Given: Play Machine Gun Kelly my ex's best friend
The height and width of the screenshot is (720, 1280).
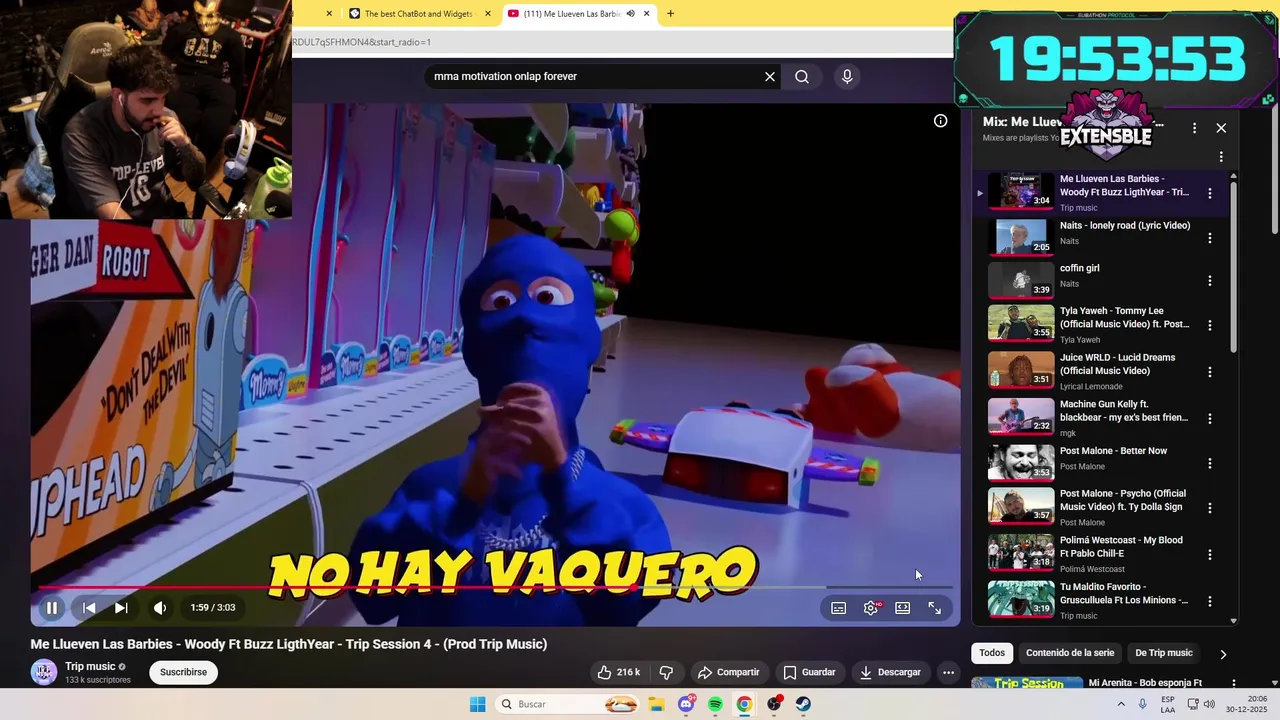Looking at the screenshot, I should tap(1021, 416).
